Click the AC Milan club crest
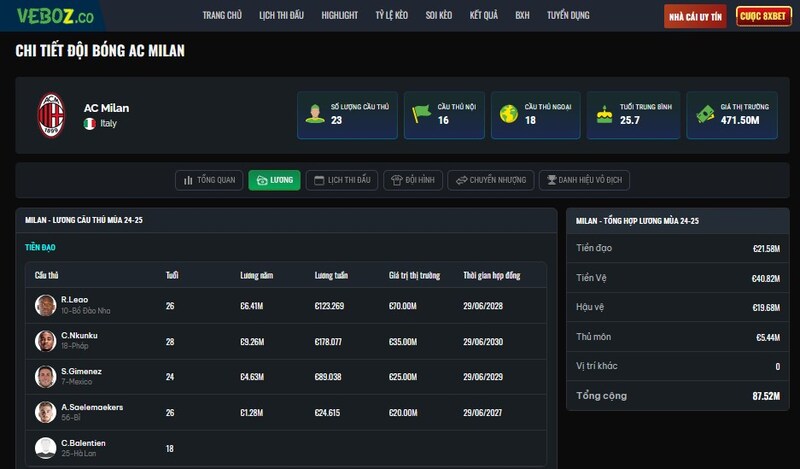Image resolution: width=800 pixels, height=469 pixels. tap(51, 115)
